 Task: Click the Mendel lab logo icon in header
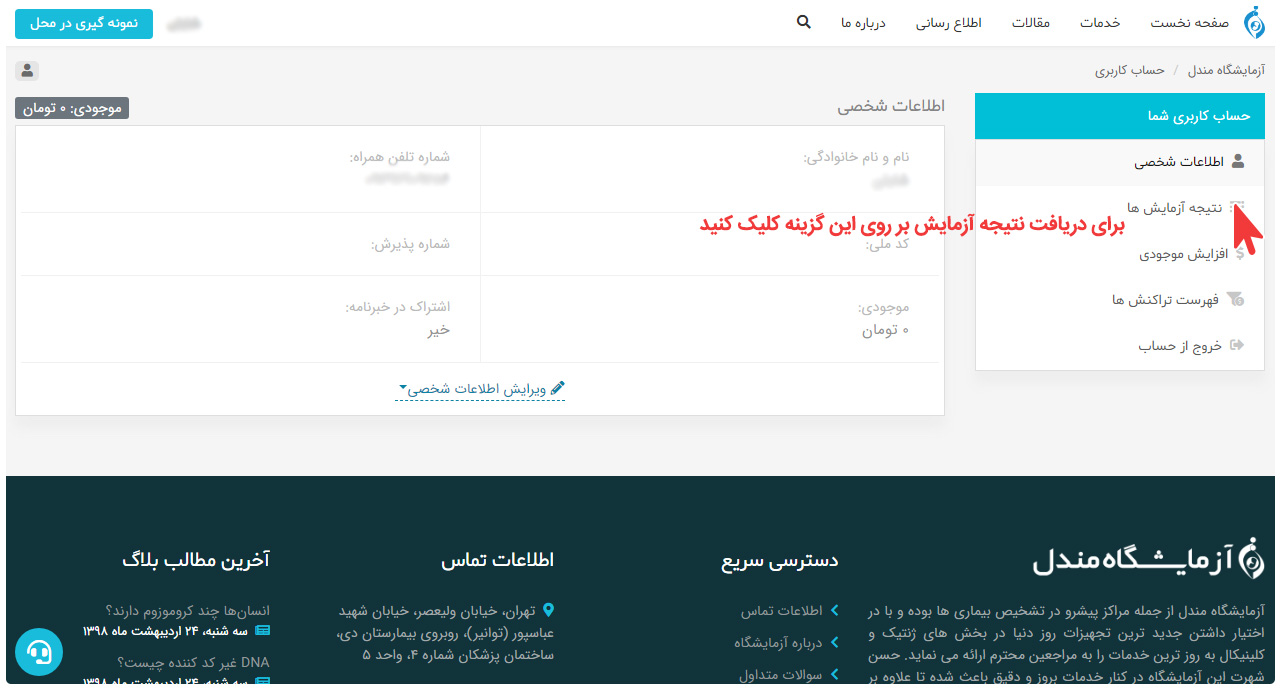(1253, 23)
